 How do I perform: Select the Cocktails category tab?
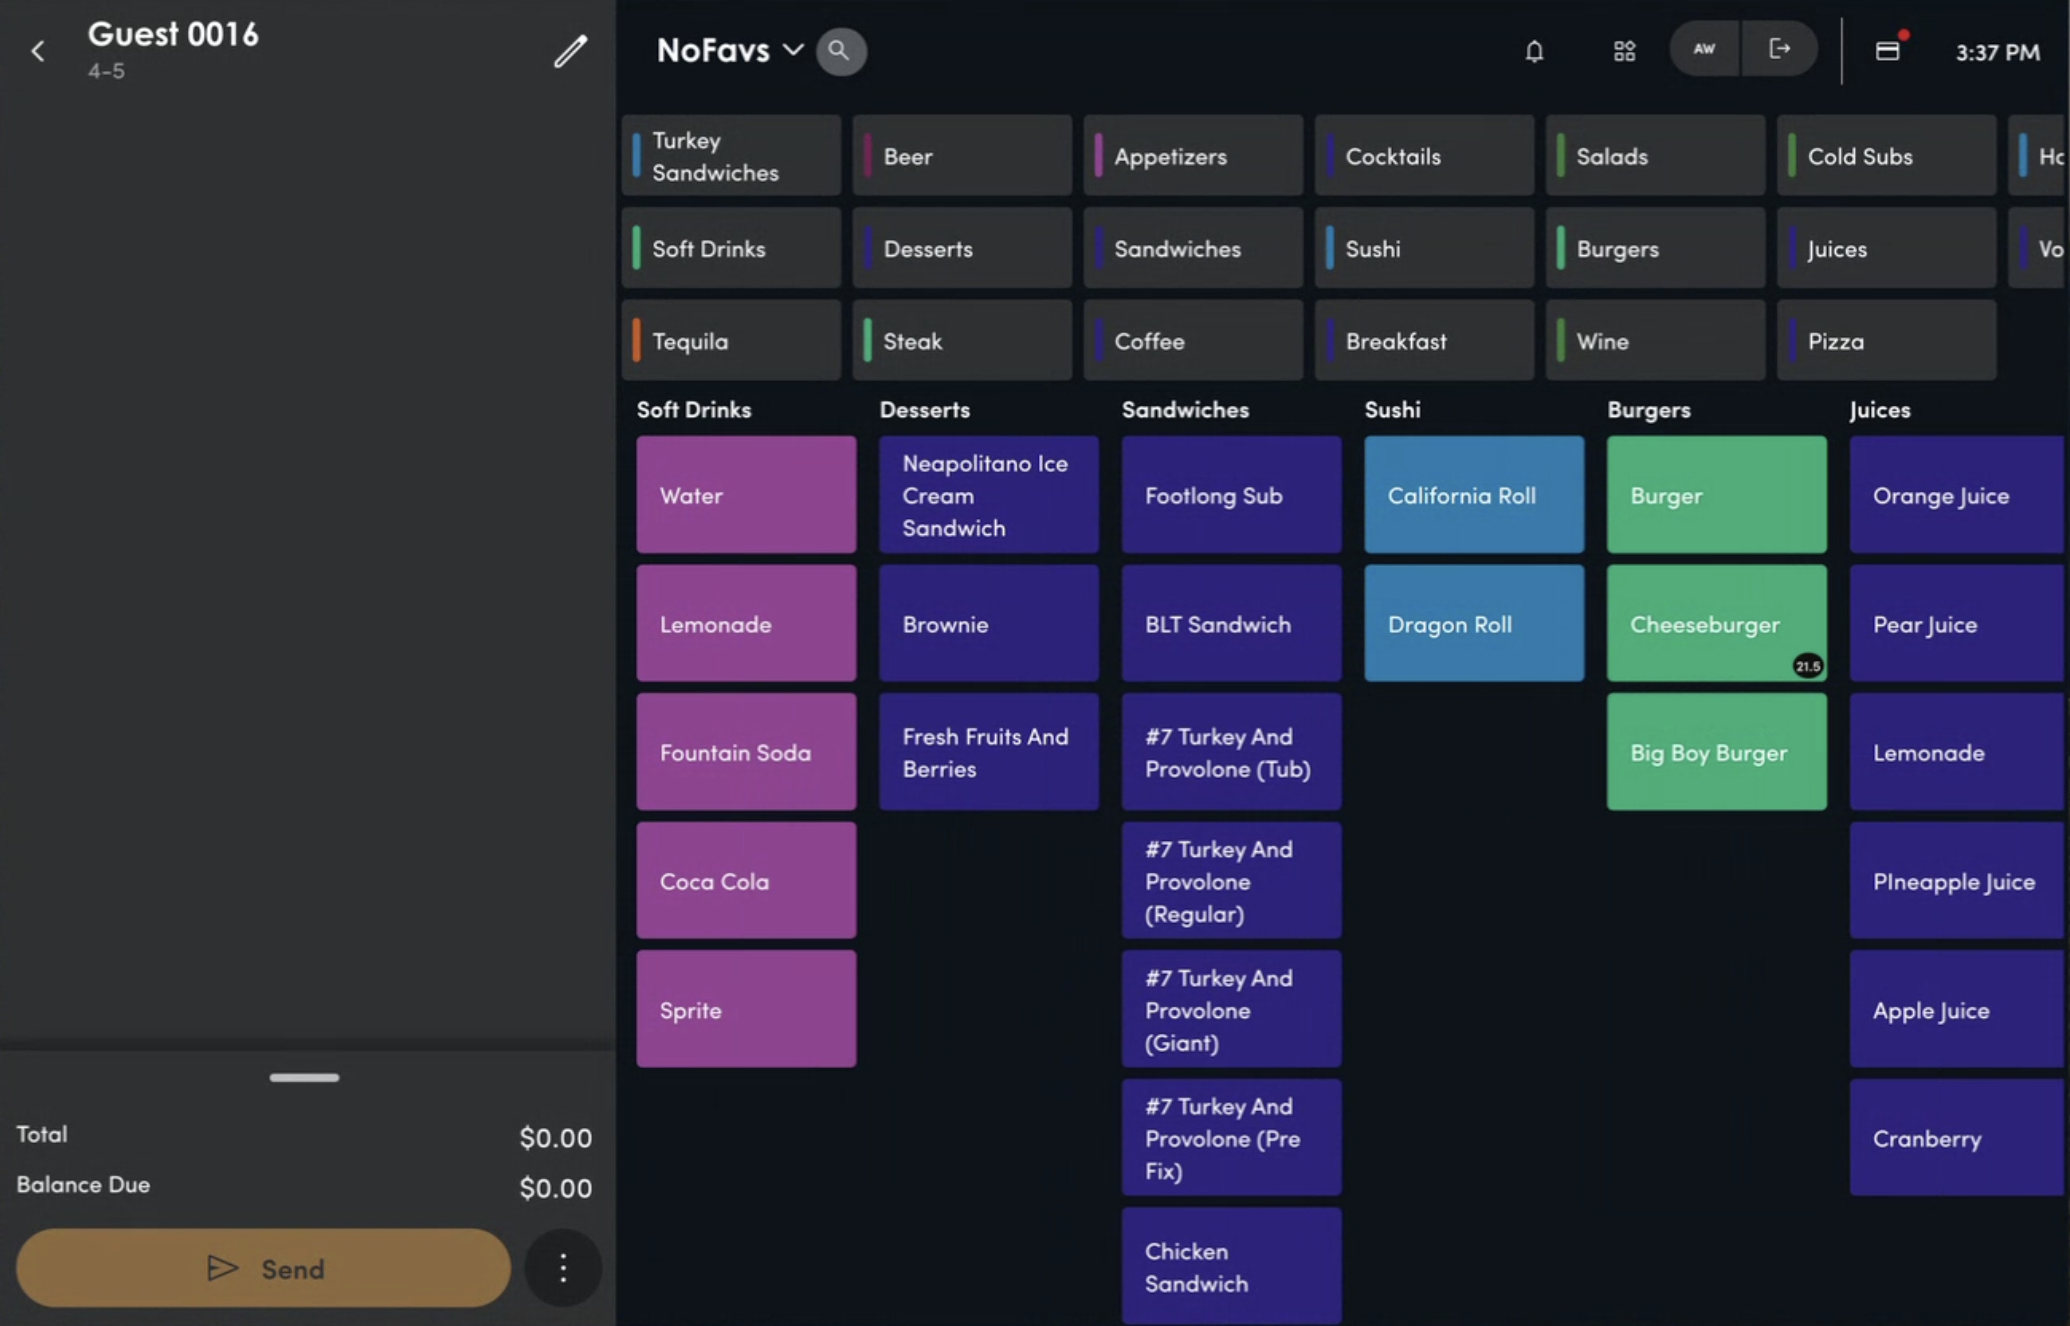tap(1424, 156)
